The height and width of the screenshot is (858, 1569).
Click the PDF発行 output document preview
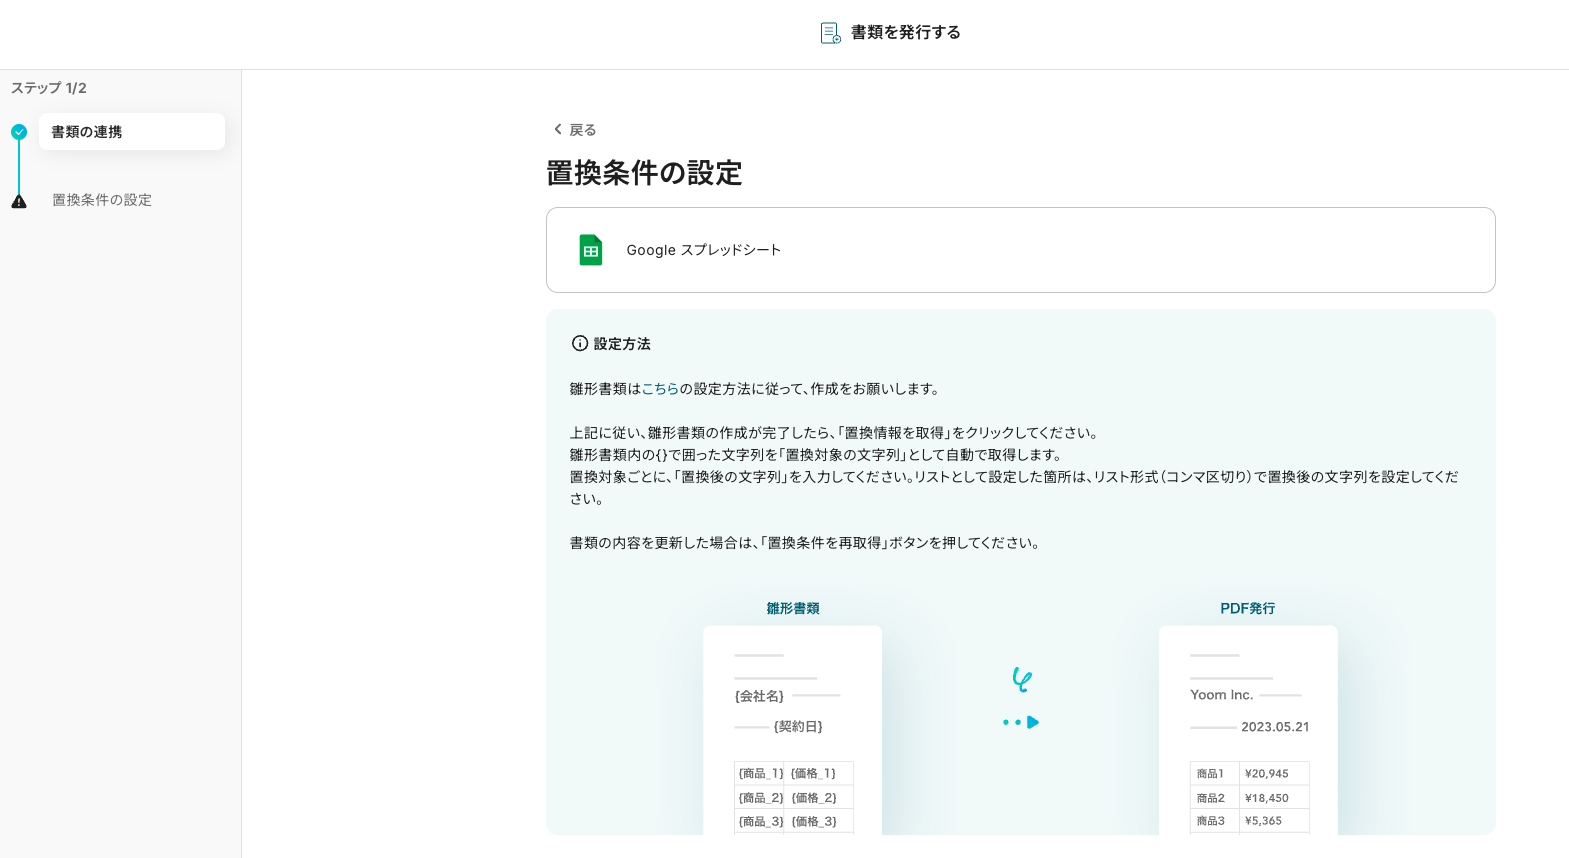(x=1247, y=730)
